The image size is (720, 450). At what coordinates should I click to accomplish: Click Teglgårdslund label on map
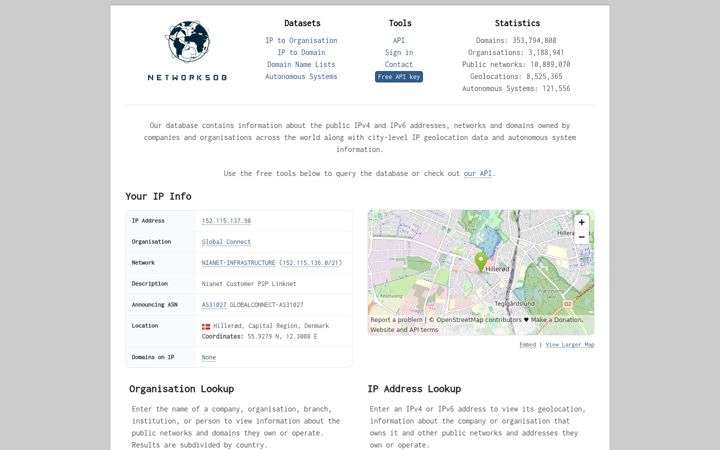coord(514,304)
